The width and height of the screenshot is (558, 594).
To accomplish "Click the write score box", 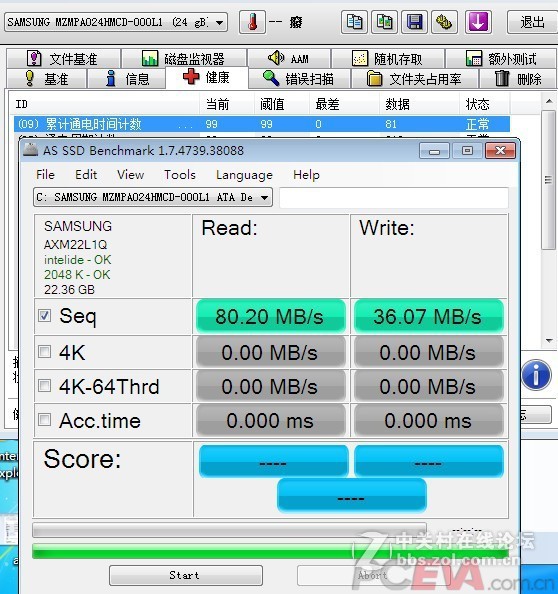I will tap(428, 461).
